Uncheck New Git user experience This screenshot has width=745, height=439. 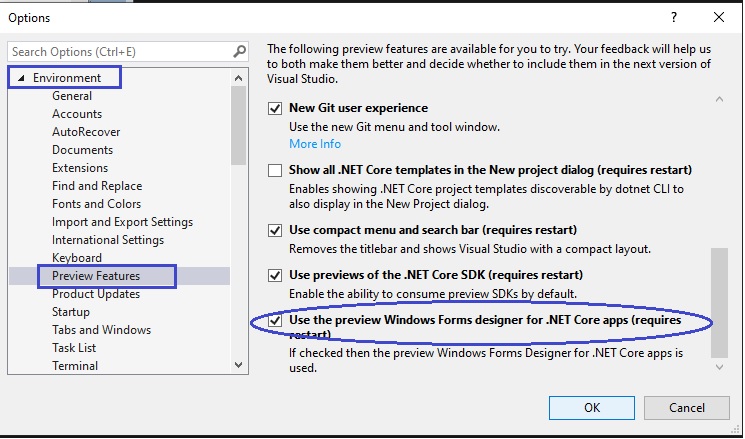tap(275, 108)
